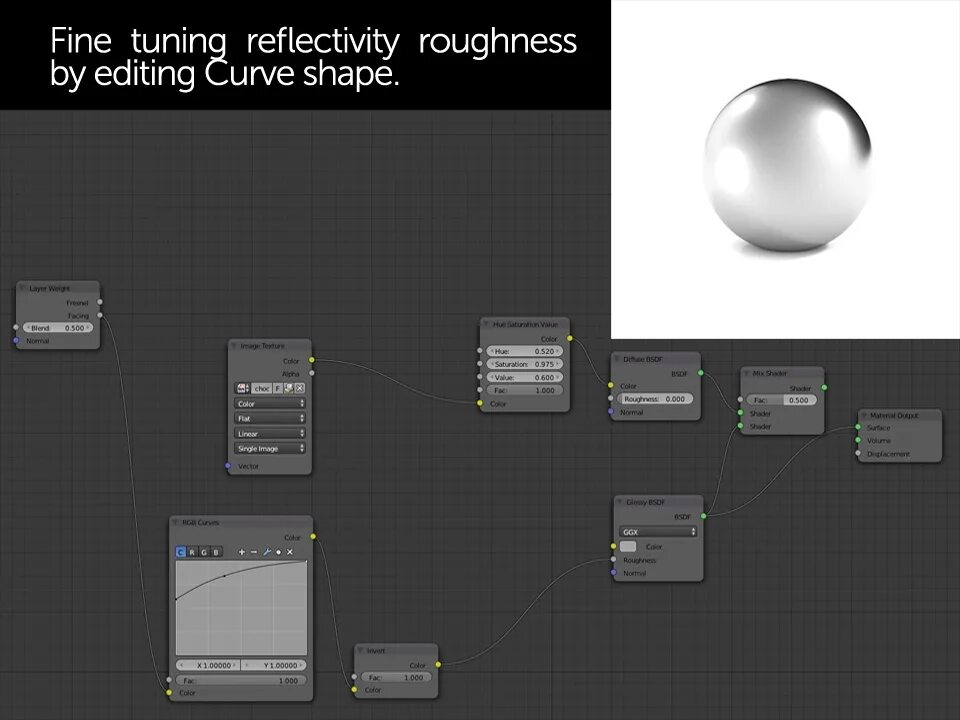Collapse the Invert node
Image resolution: width=960 pixels, height=720 pixels.
pos(360,650)
